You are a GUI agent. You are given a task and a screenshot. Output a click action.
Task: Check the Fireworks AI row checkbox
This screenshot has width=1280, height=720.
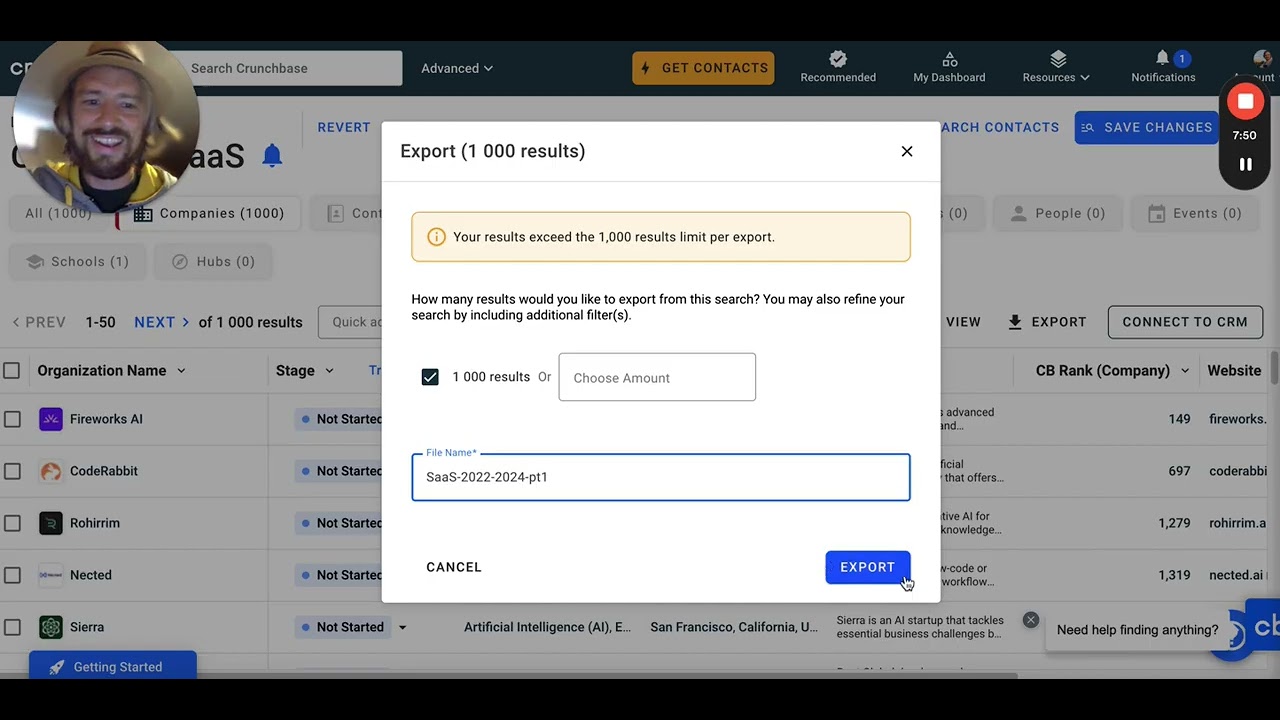(12, 419)
